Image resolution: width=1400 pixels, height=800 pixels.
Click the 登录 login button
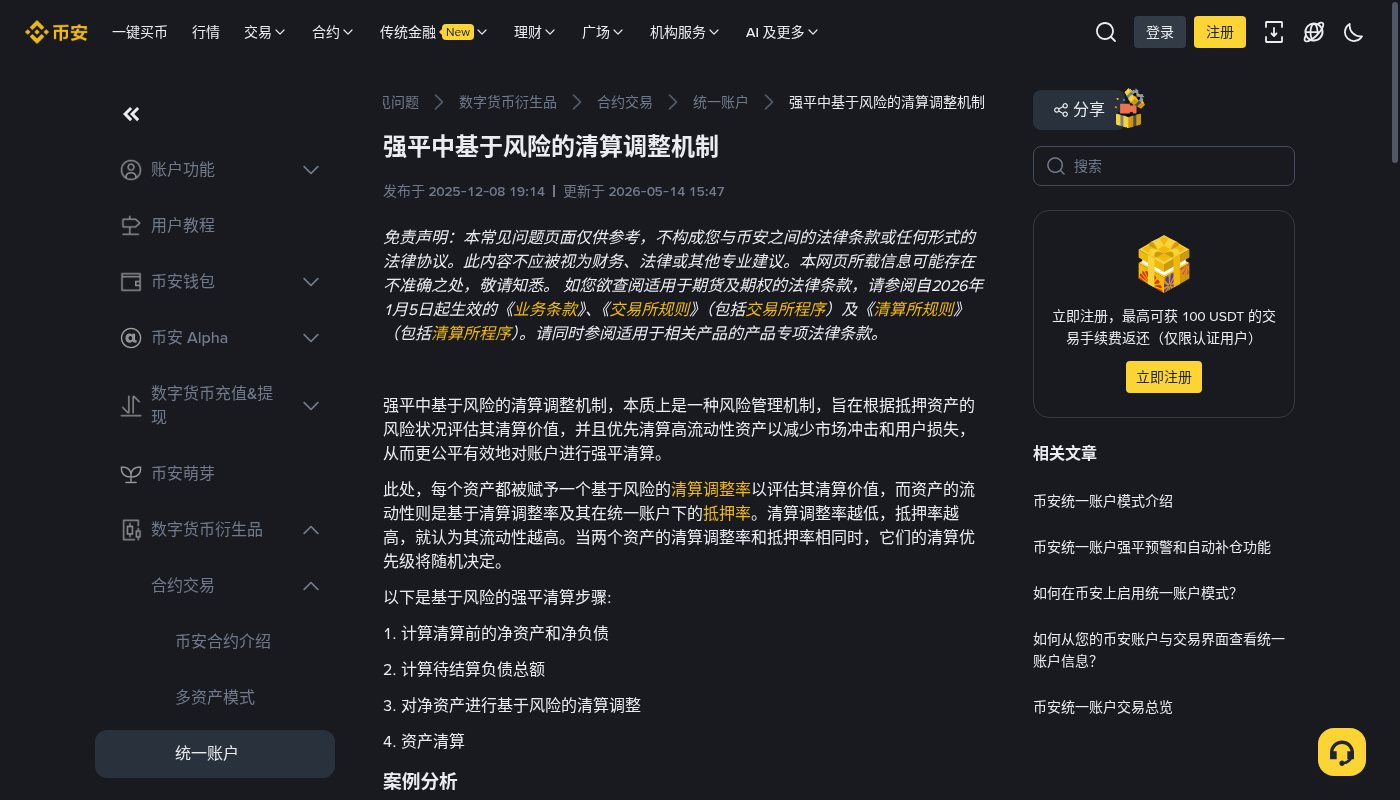1160,32
